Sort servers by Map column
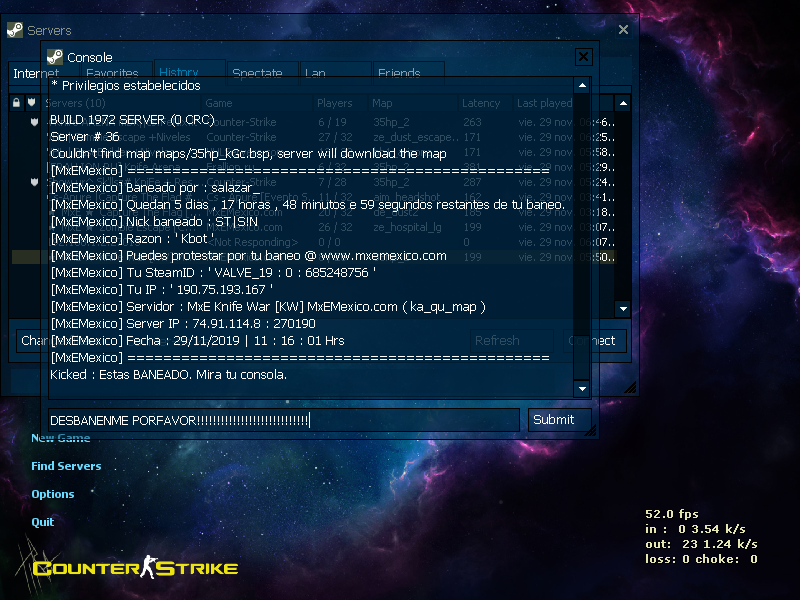This screenshot has width=800, height=600. 413,103
